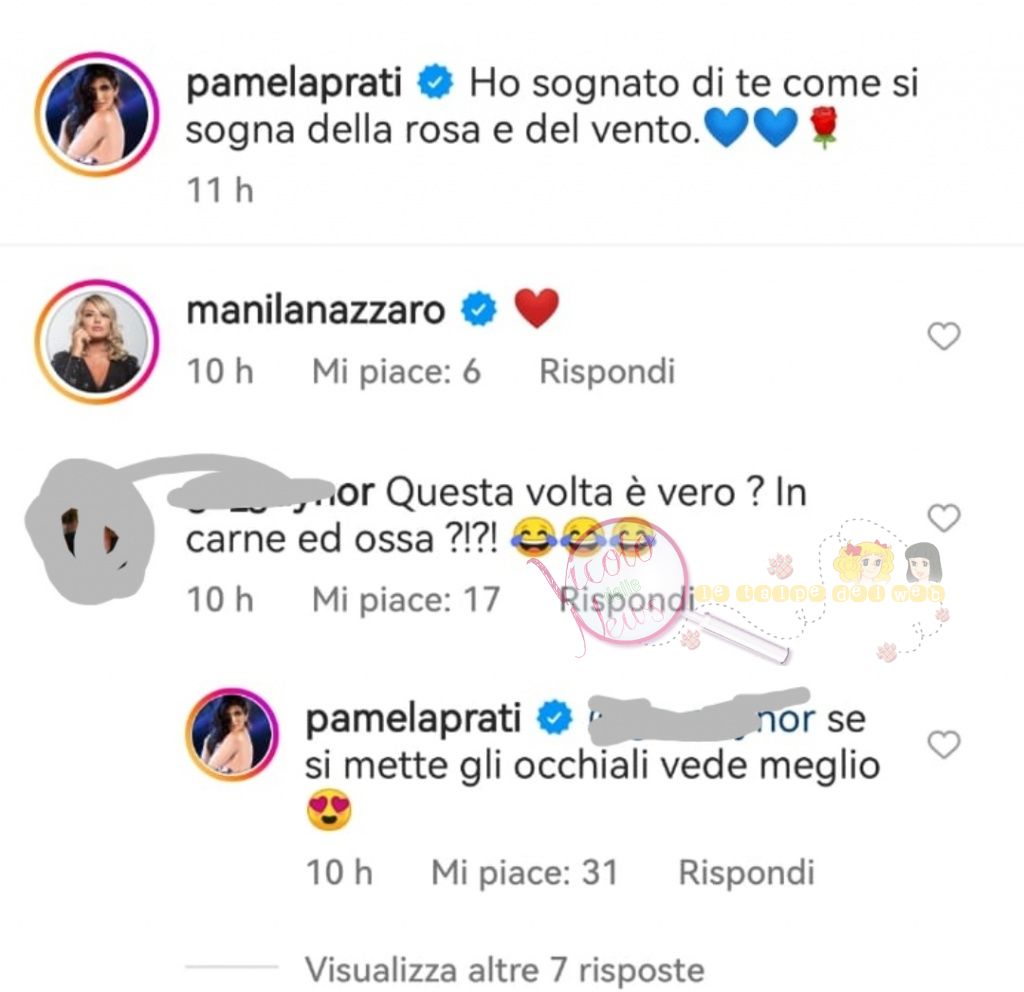View likes 'Mi piace: 17'
1024x992 pixels.
[x=406, y=600]
